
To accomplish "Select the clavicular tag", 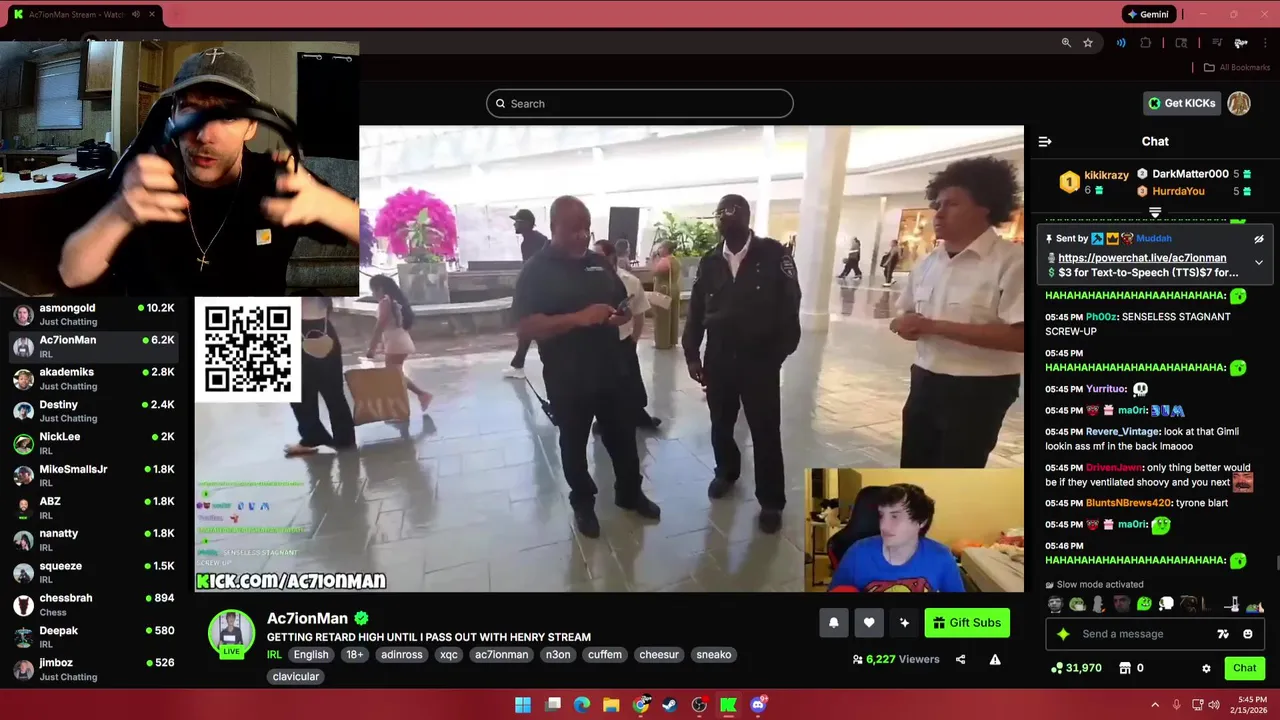I will [x=296, y=677].
